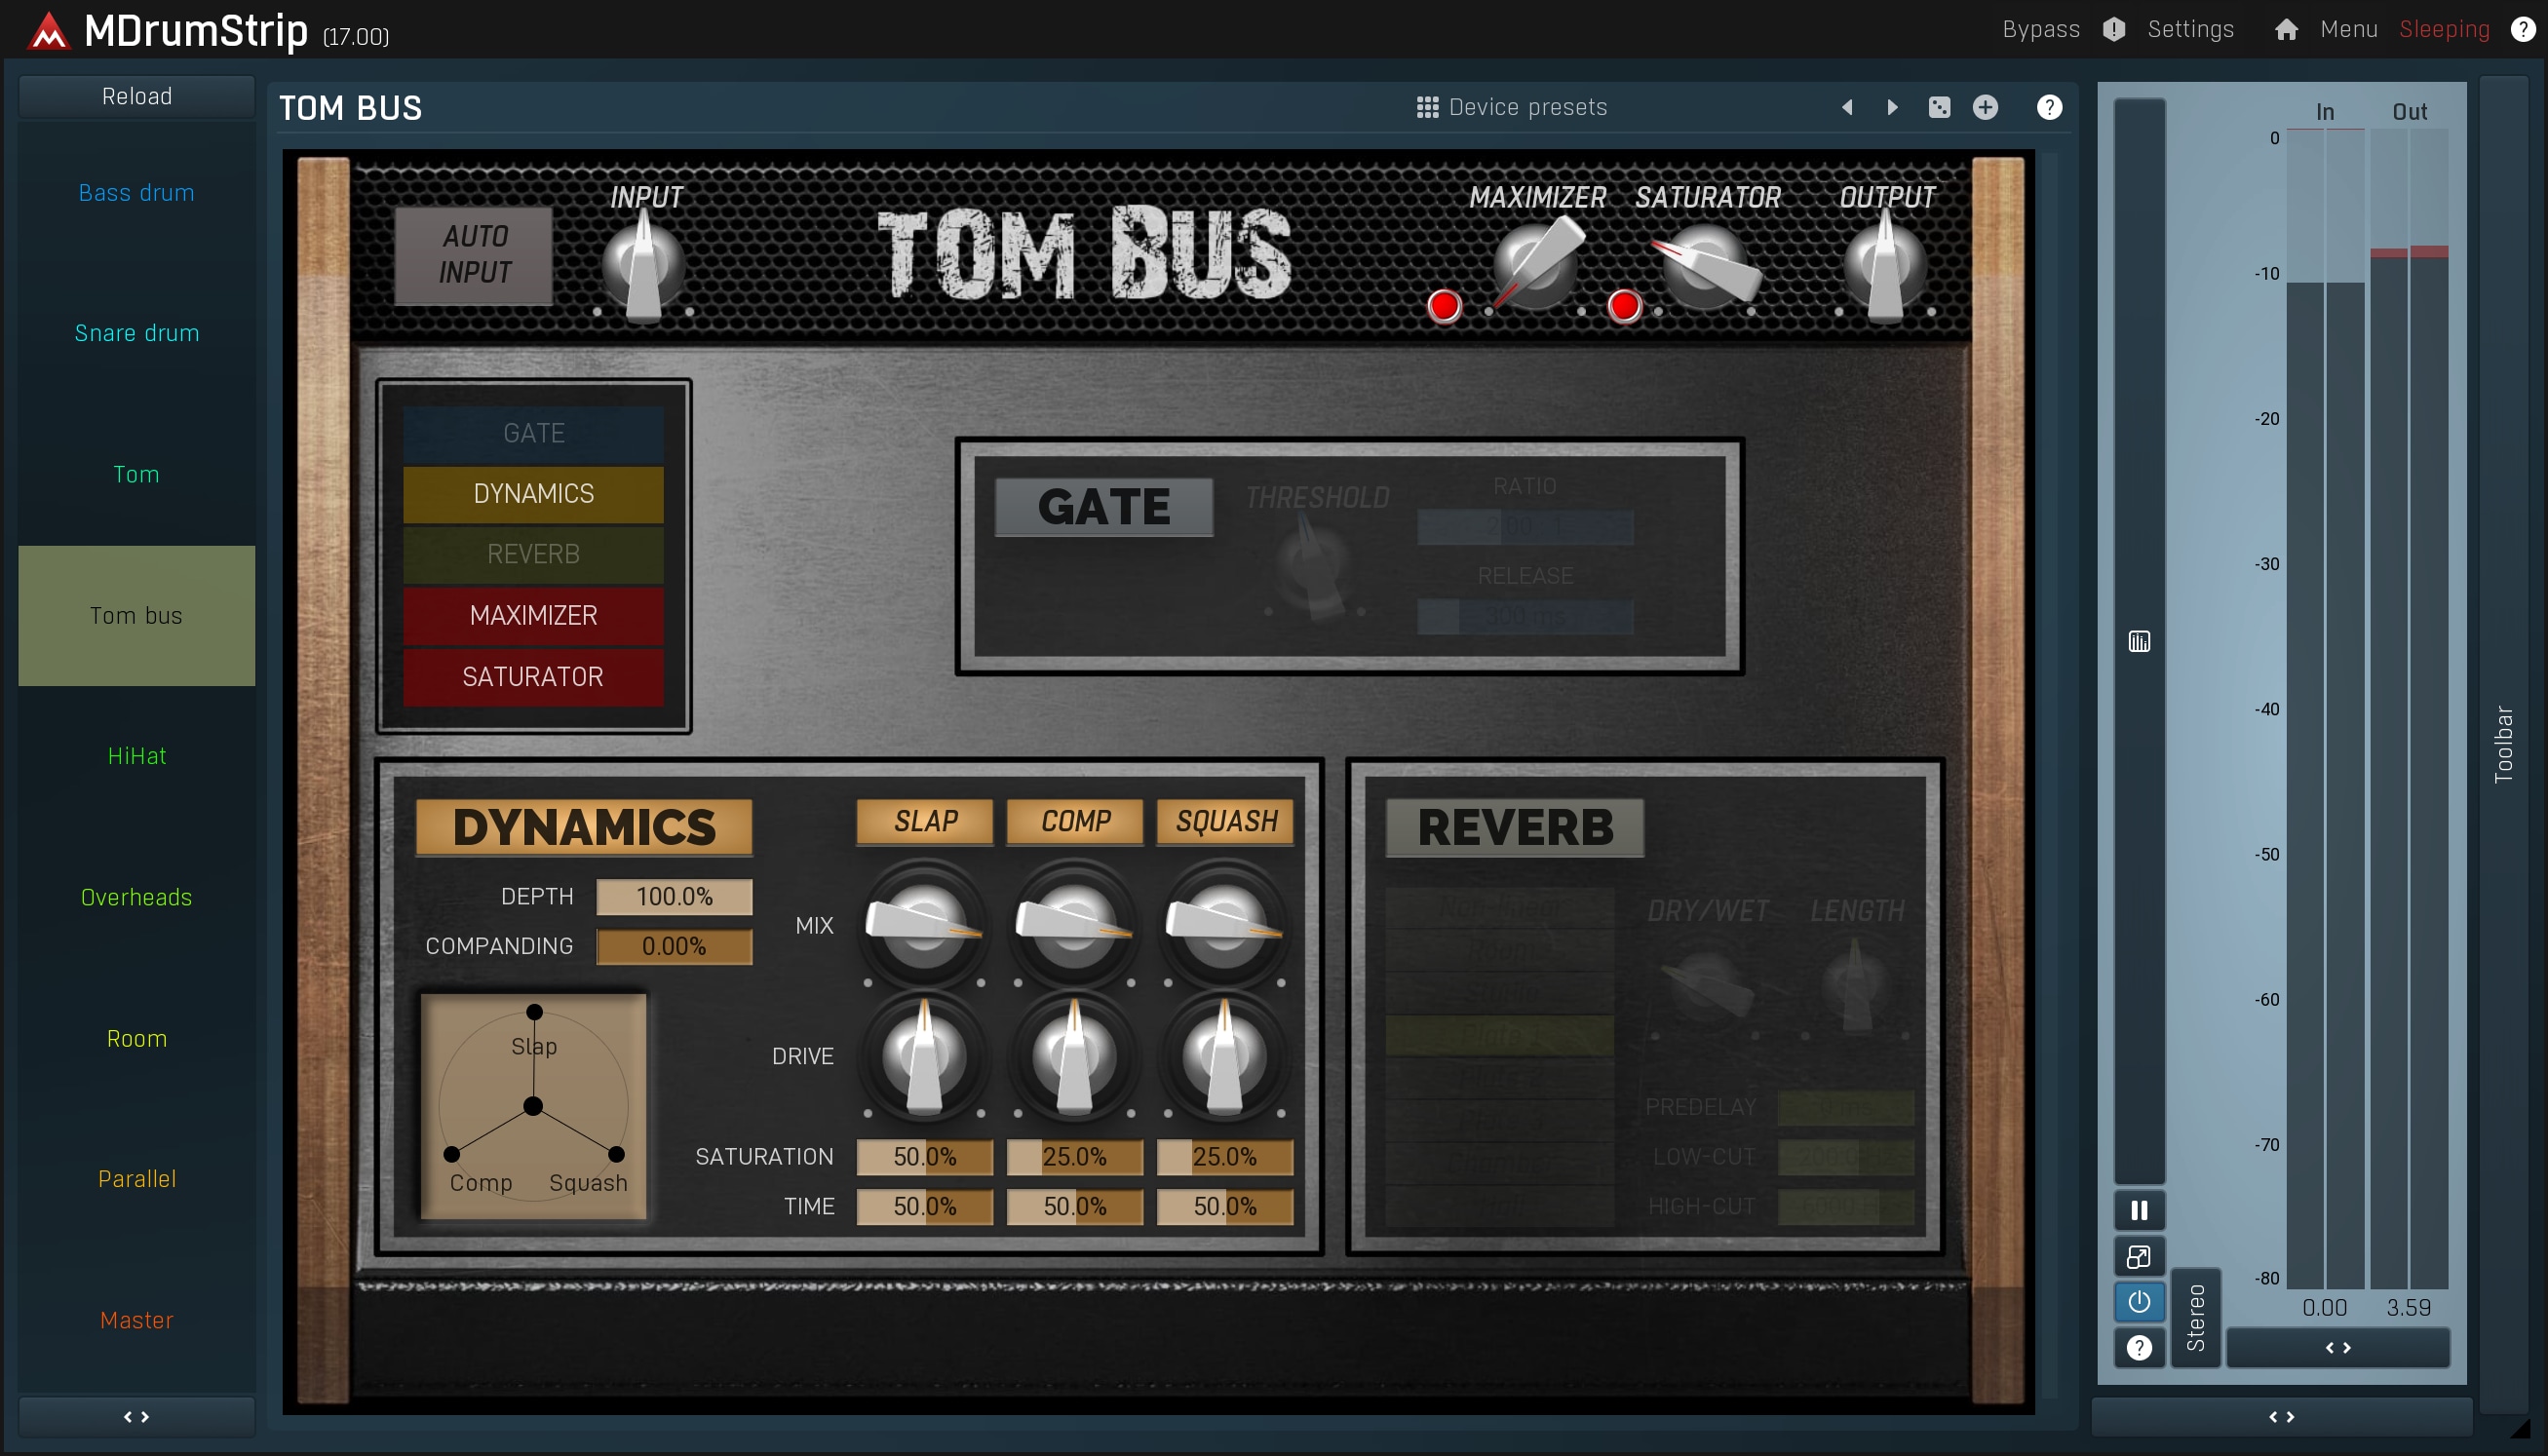Pause the level meter
Screen dimensions: 2548x1456
2138,1211
